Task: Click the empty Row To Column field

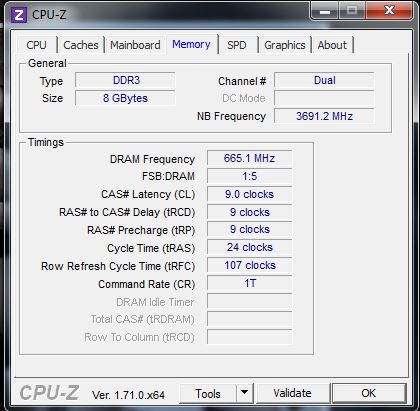Action: coord(249,337)
